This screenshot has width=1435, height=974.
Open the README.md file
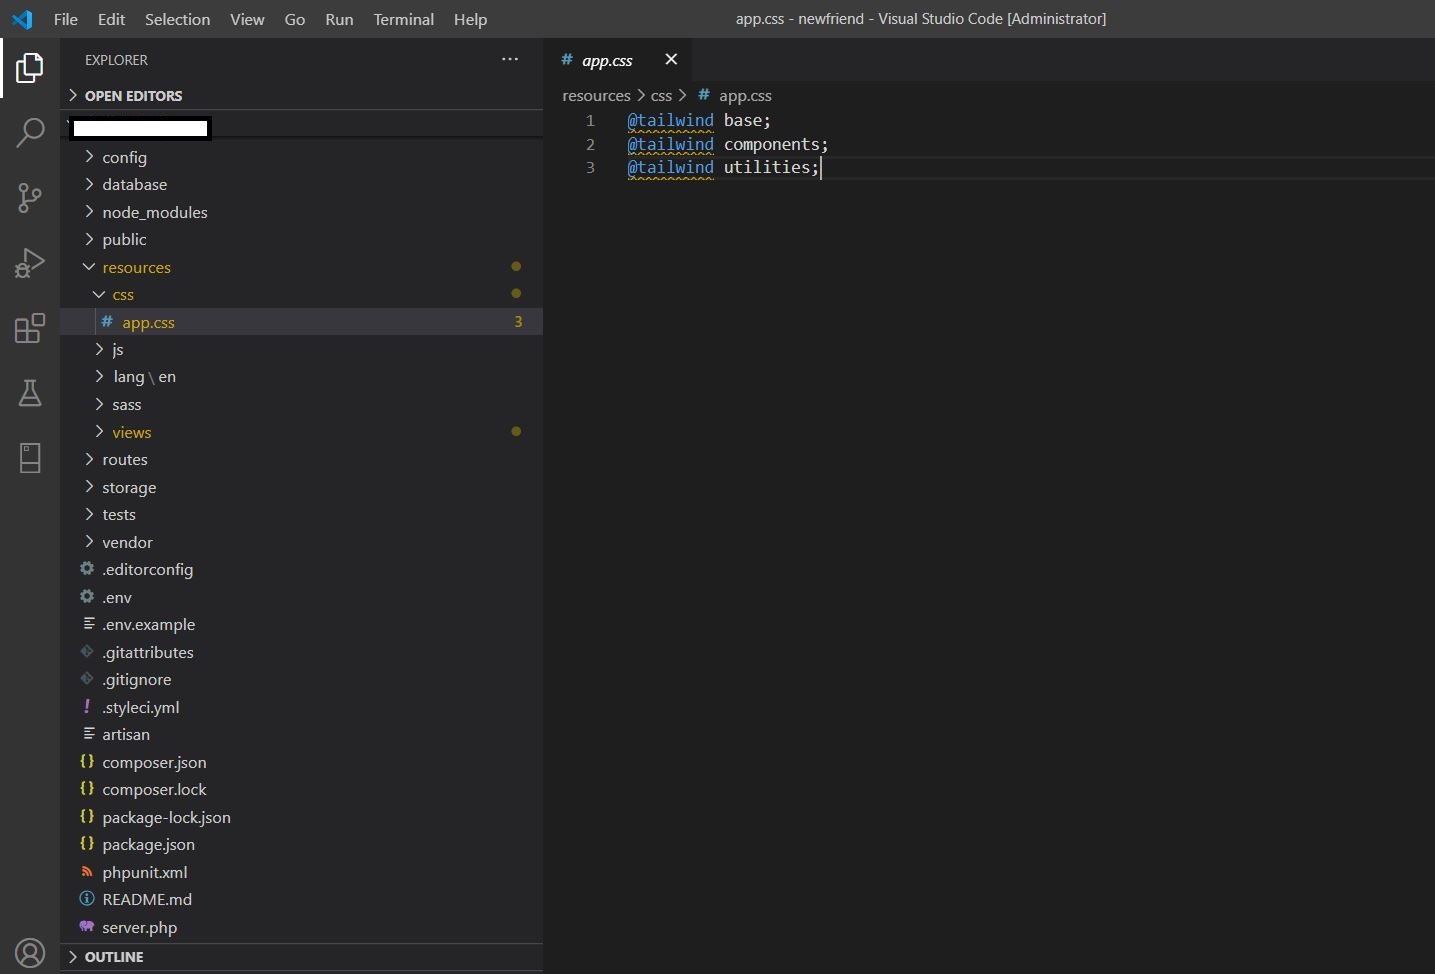coord(148,899)
